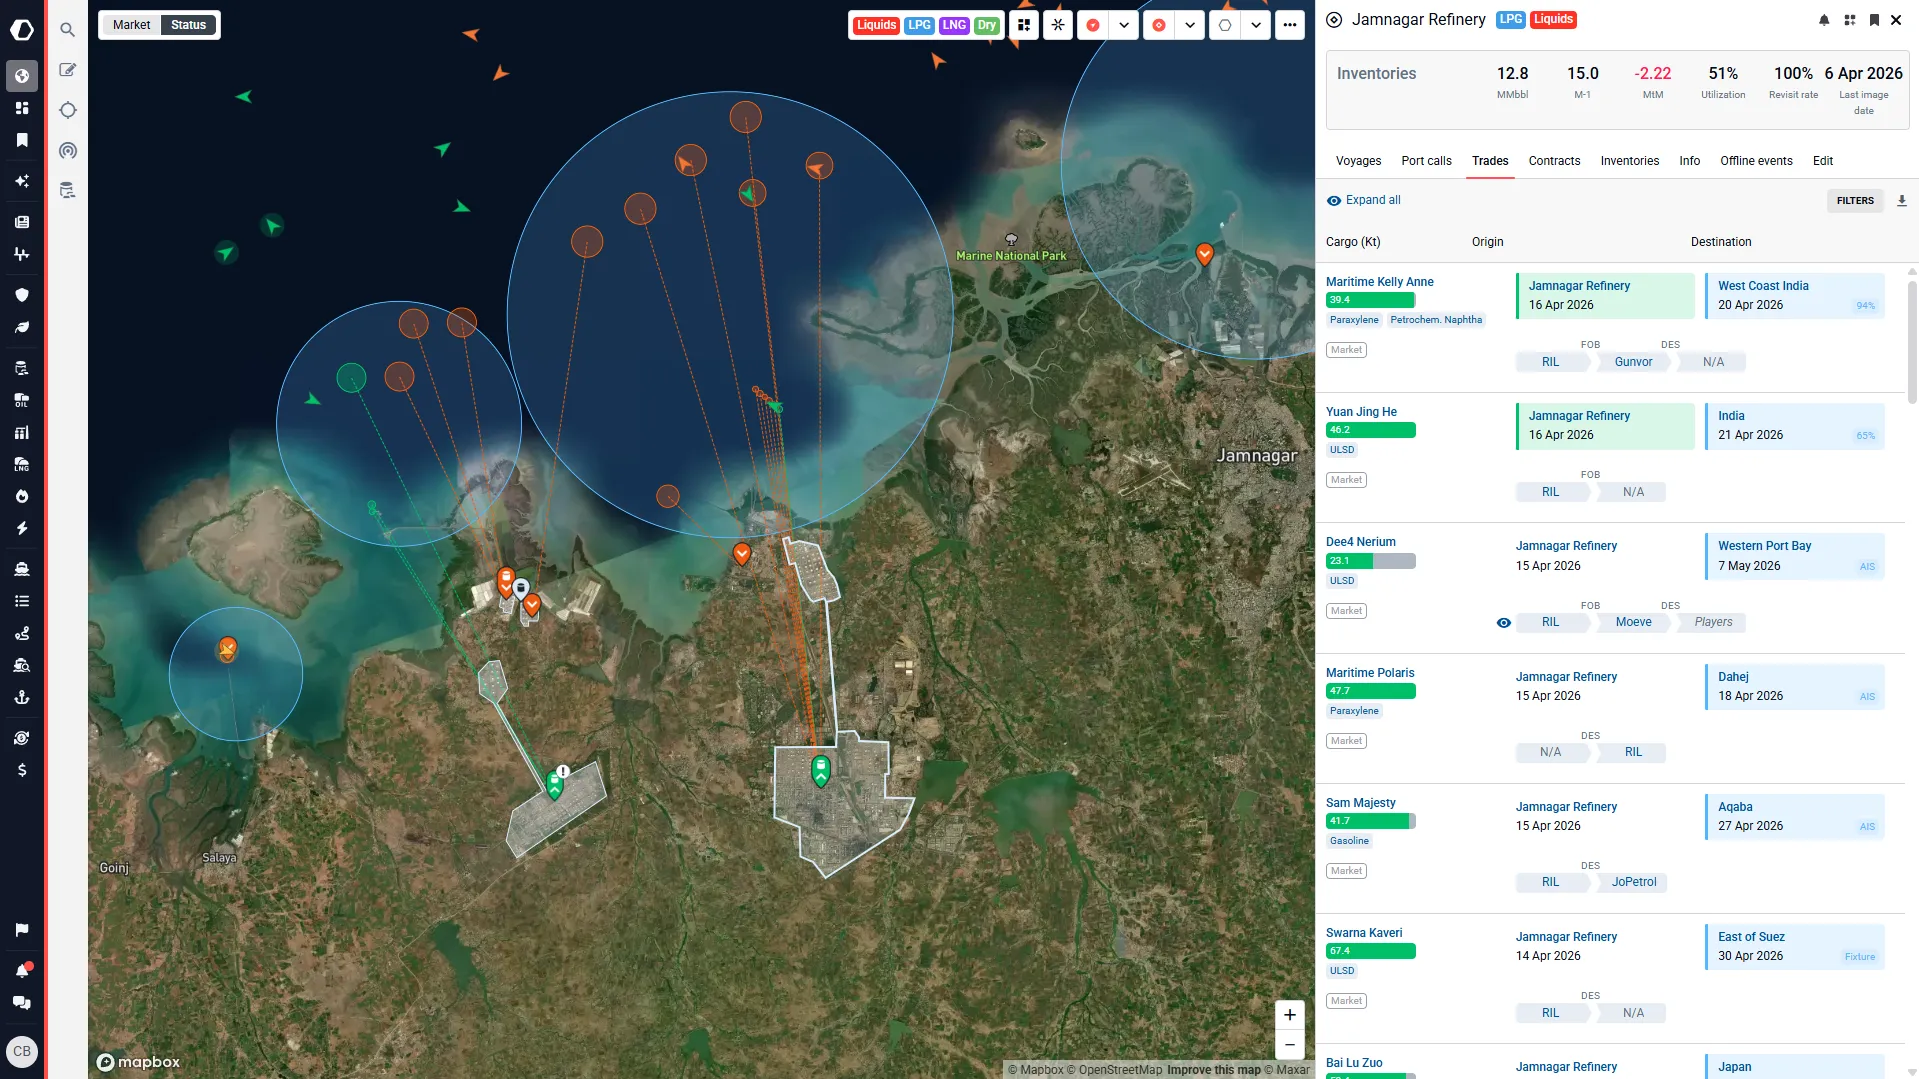Open notifications bell in the sidebar

click(x=22, y=971)
